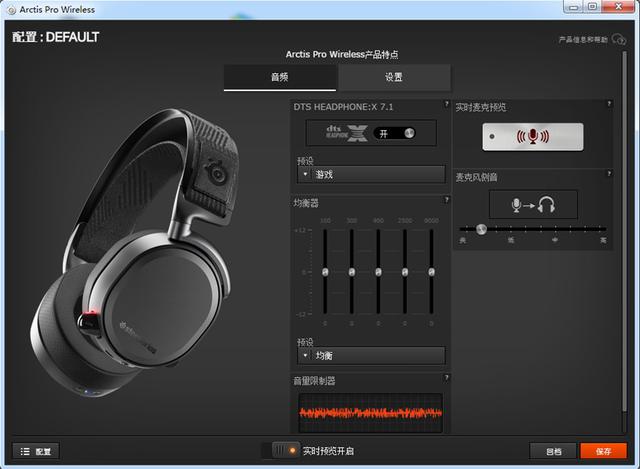Click the volume limiter waveform display
This screenshot has width=640, height=469.
370,412
